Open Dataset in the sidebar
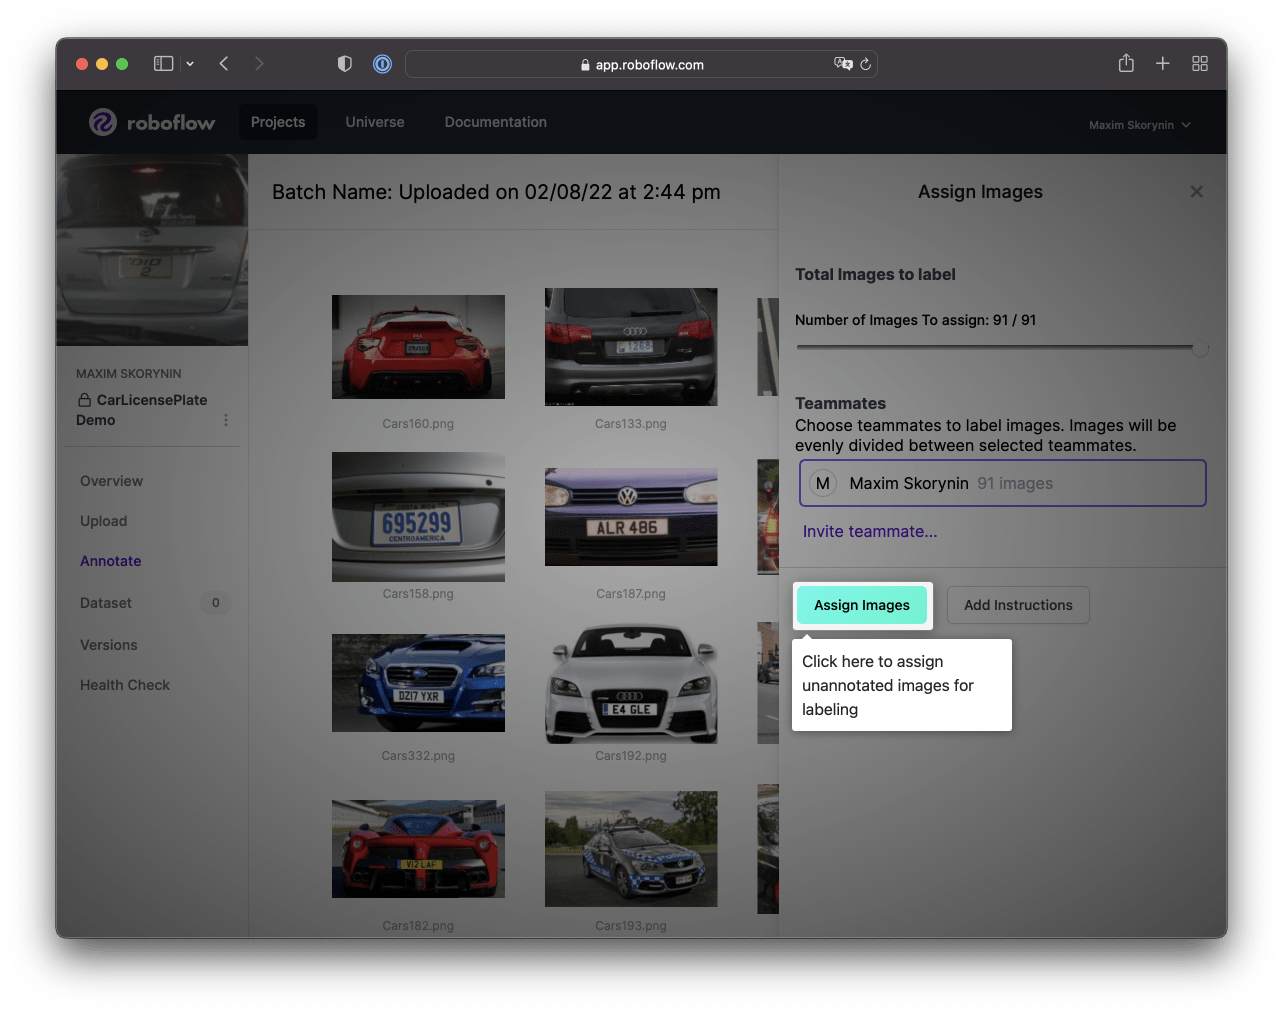This screenshot has height=1012, width=1283. click(x=106, y=603)
